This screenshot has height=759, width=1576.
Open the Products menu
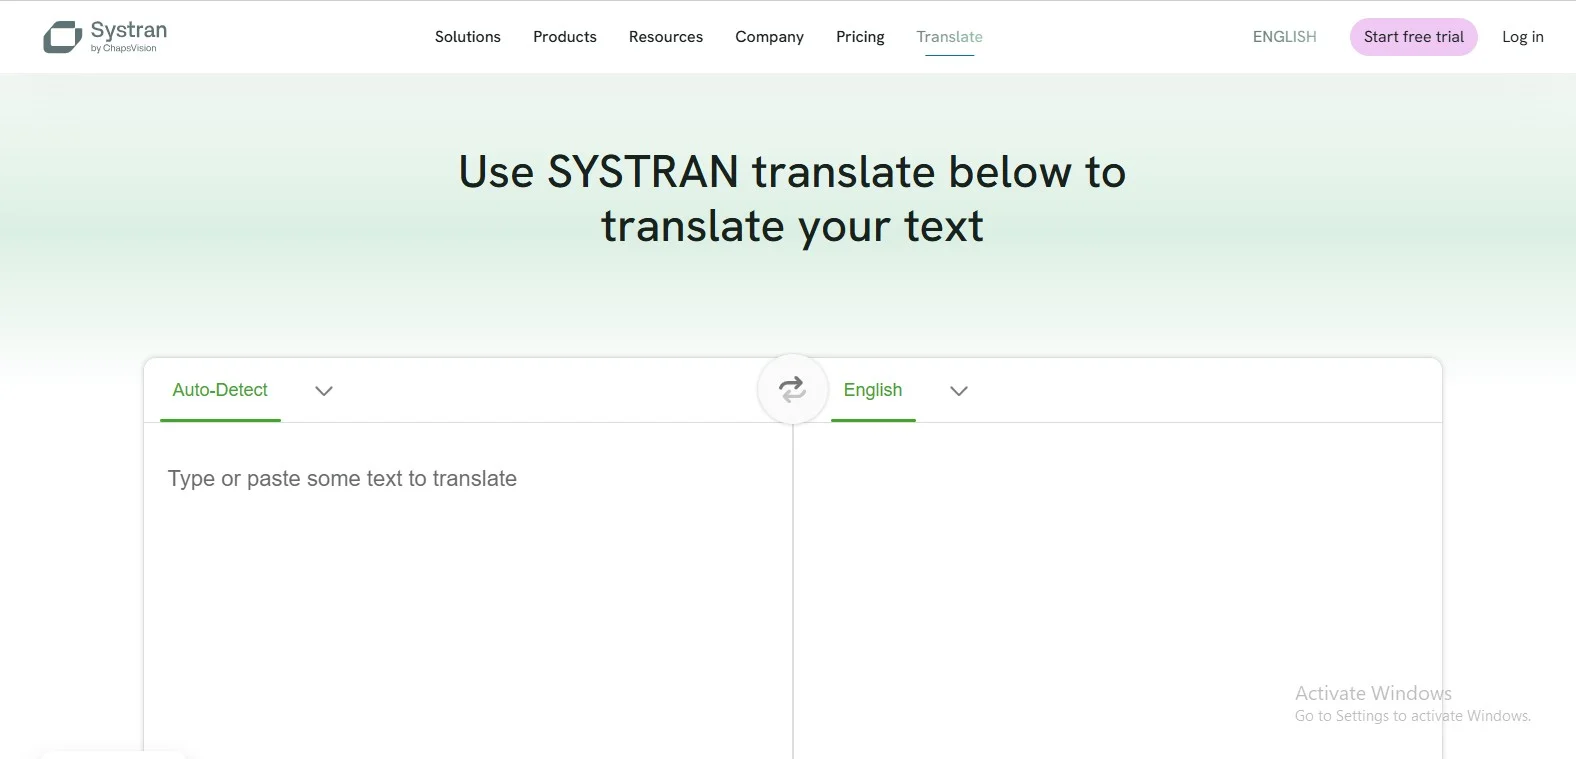[x=564, y=37]
